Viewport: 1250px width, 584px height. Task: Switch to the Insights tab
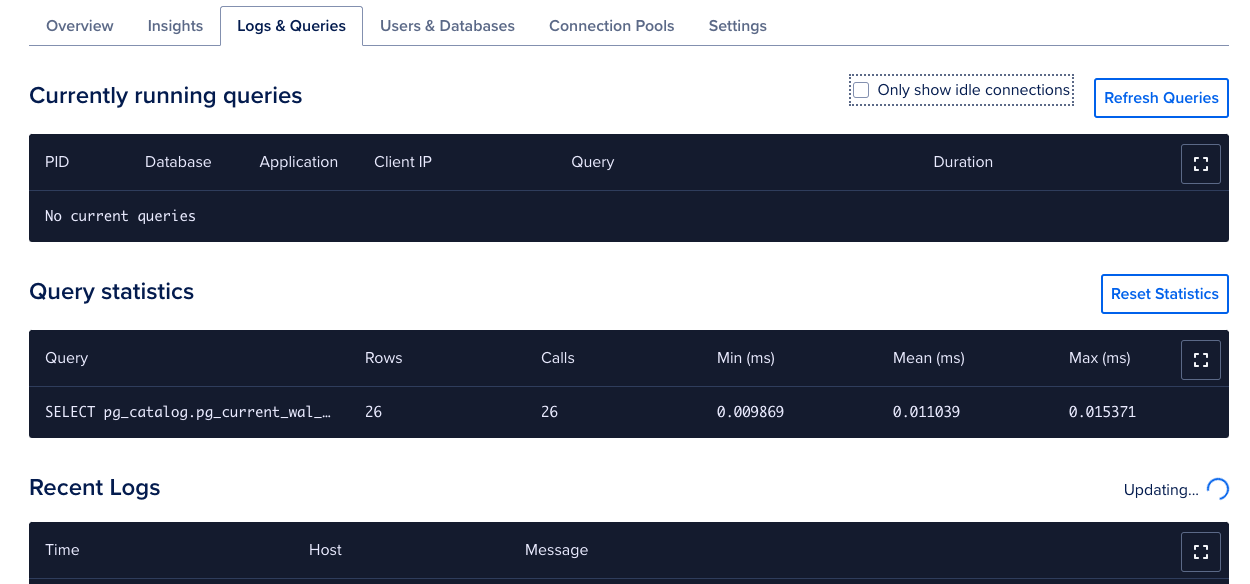click(175, 26)
